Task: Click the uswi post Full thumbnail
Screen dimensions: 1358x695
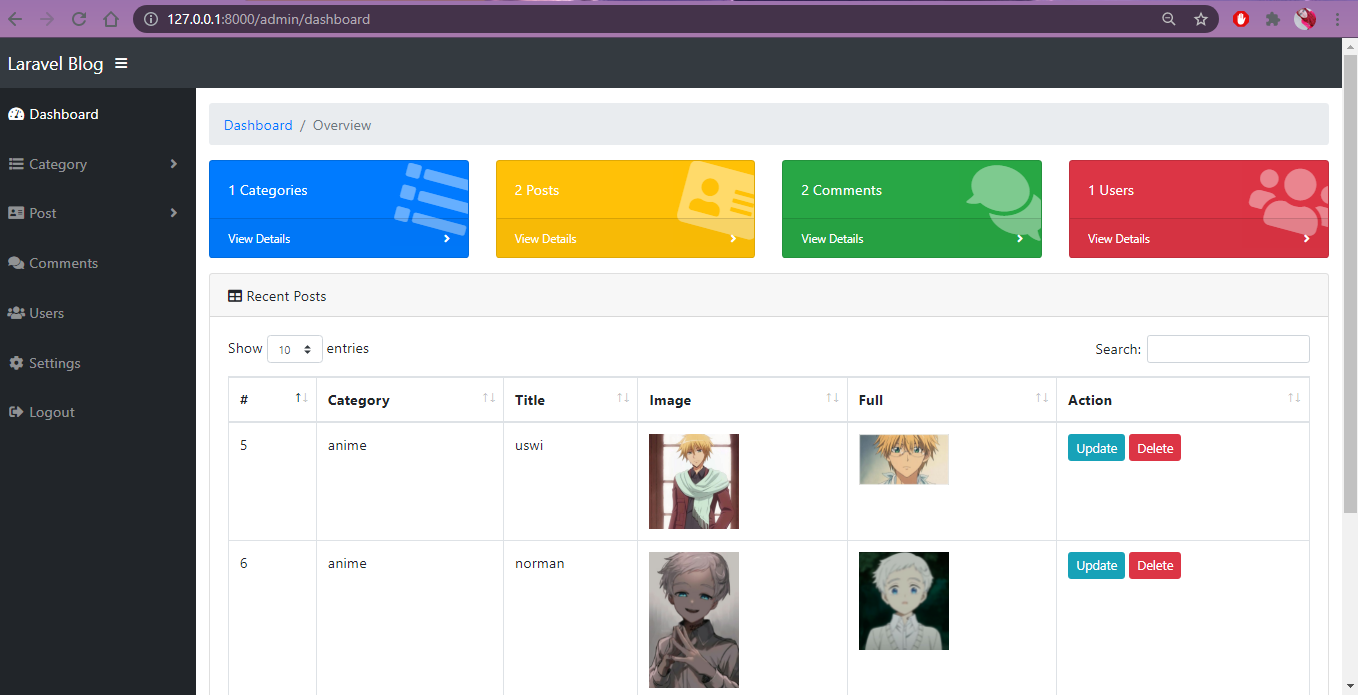Action: pos(904,459)
